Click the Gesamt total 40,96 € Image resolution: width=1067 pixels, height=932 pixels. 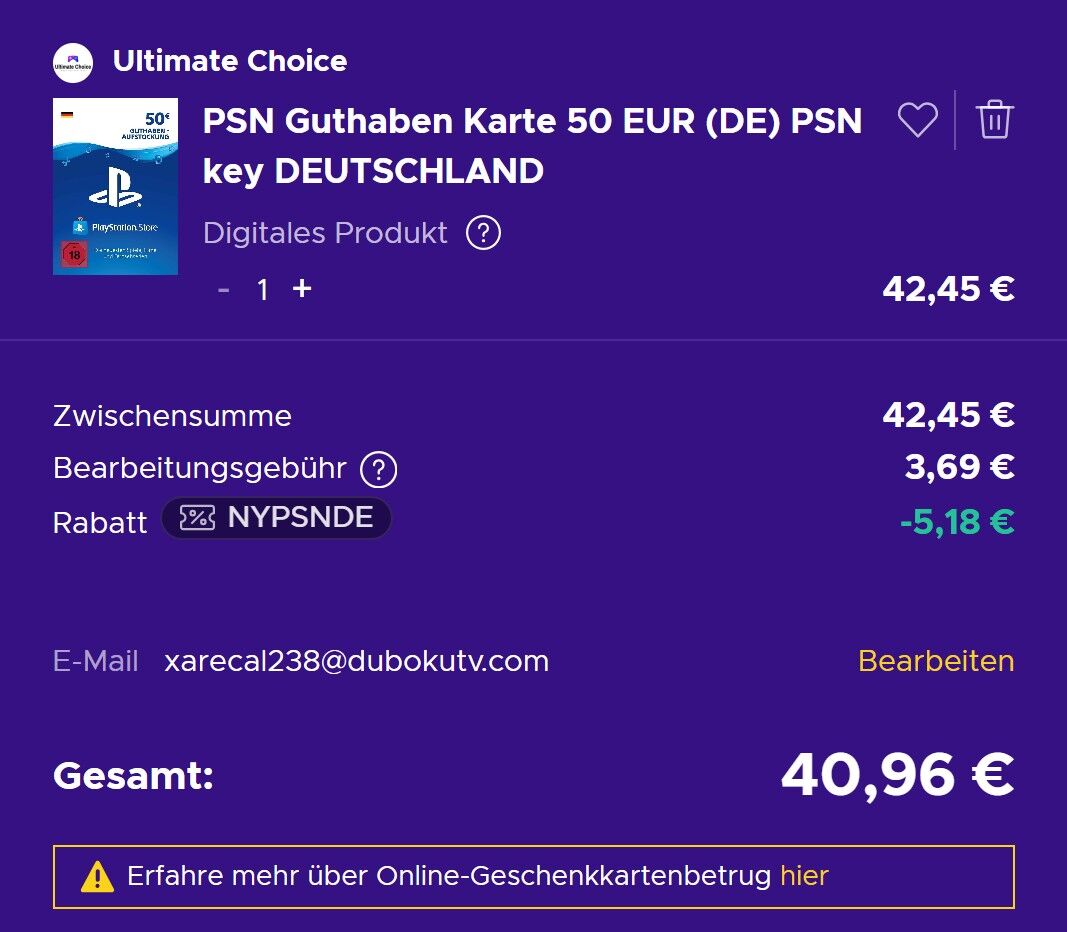tap(897, 775)
